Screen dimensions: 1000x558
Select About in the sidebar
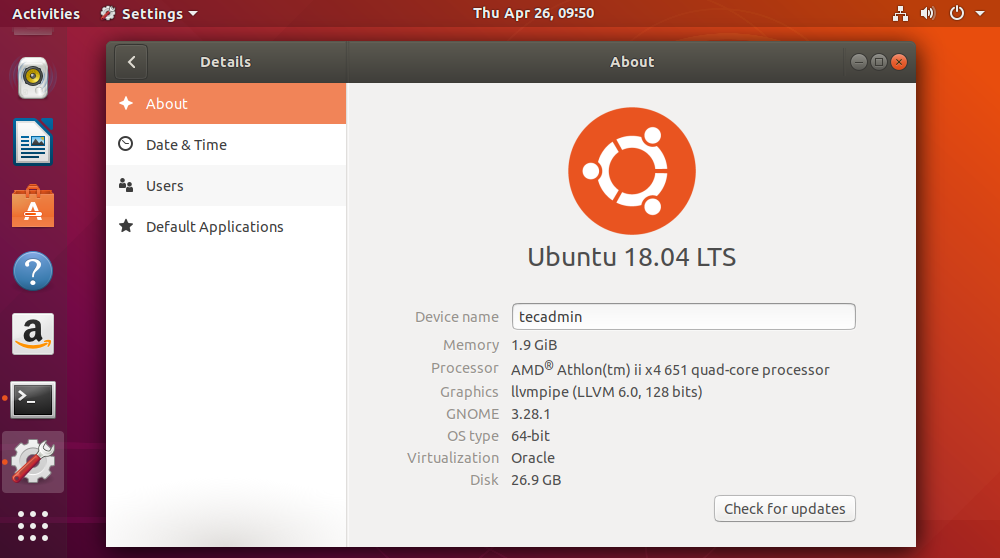click(226, 103)
